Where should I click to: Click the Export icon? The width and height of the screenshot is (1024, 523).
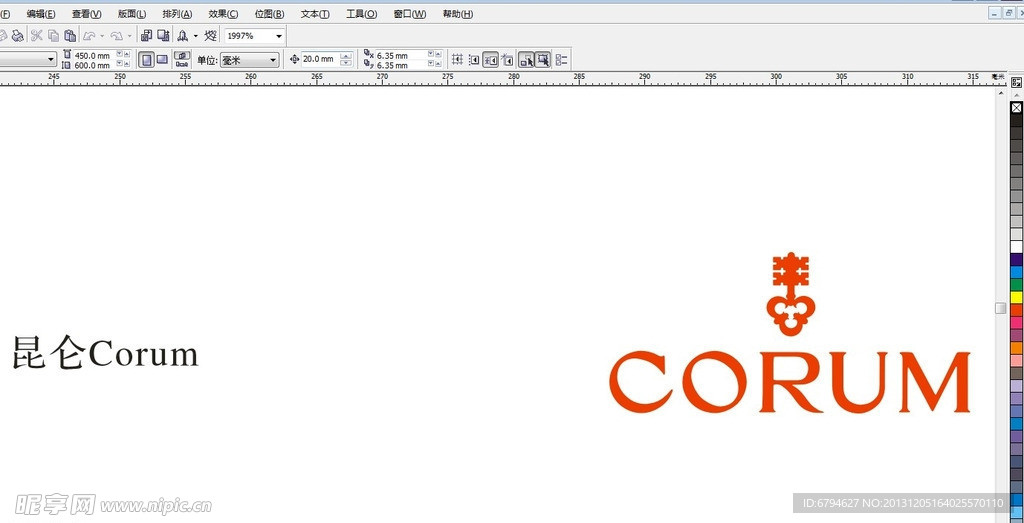coord(163,35)
